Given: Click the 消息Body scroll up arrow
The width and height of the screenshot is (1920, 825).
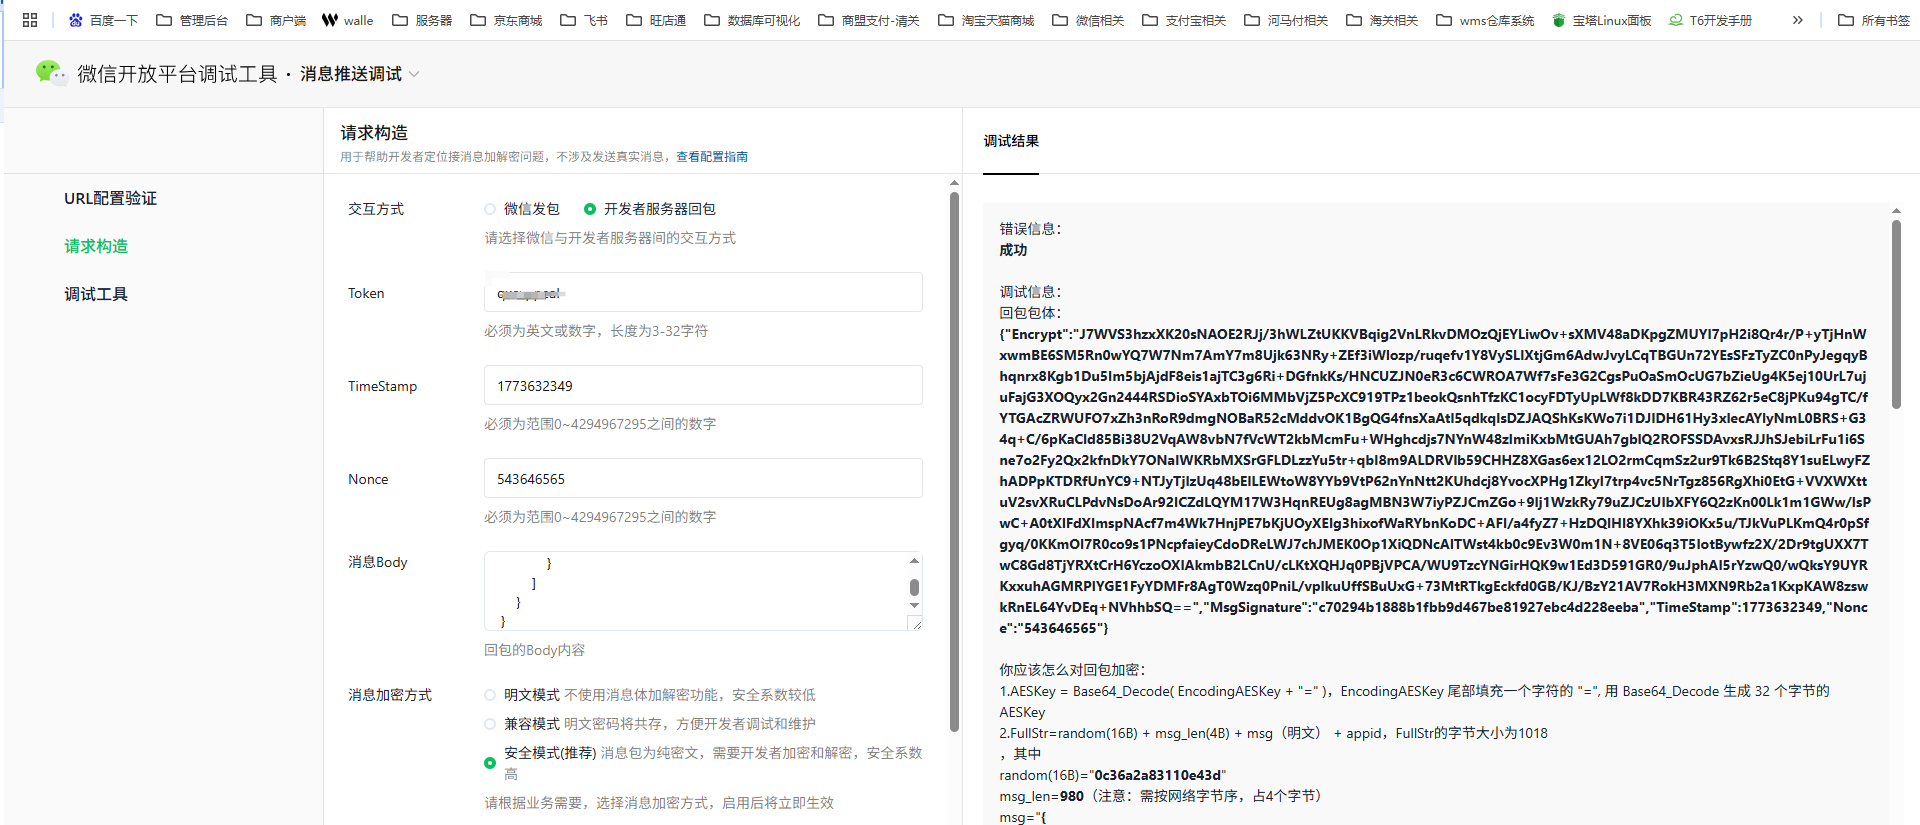Looking at the screenshot, I should [x=914, y=560].
